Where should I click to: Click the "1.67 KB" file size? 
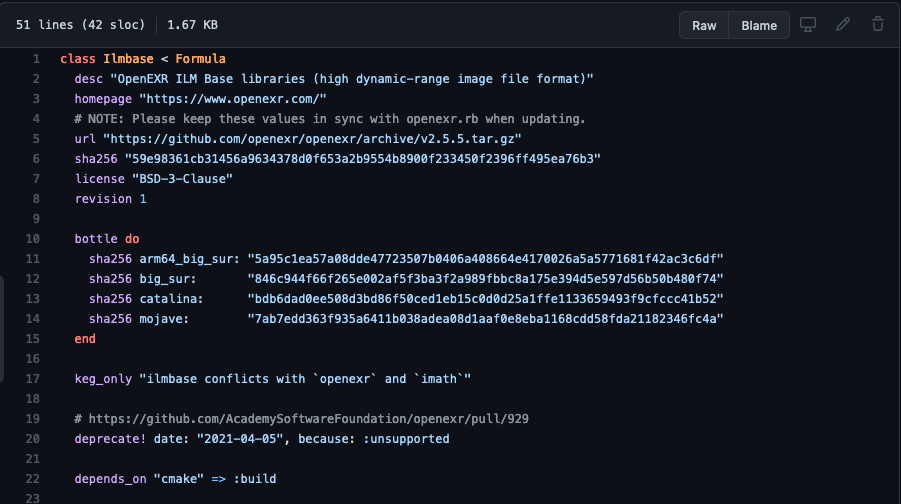[192, 25]
